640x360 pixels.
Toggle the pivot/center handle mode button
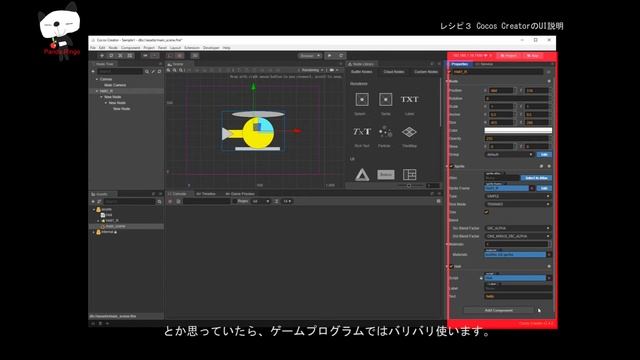(x=145, y=56)
